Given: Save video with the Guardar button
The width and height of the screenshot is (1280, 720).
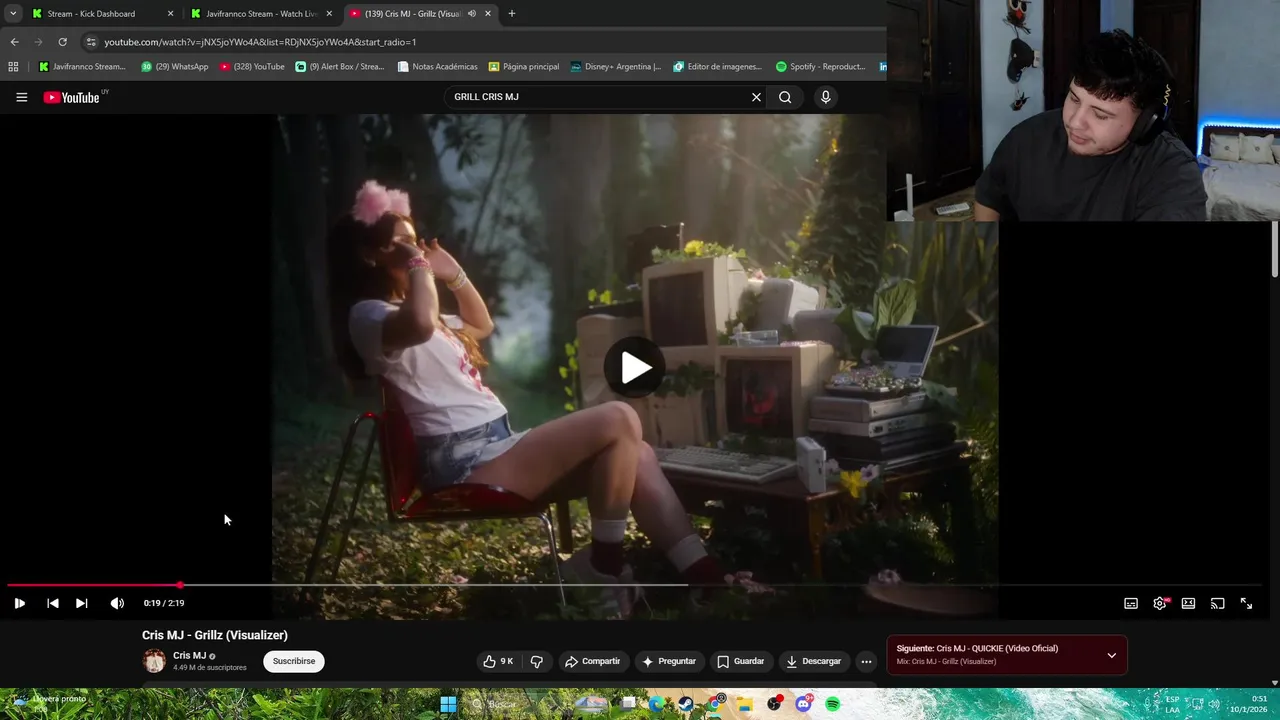Looking at the screenshot, I should [740, 661].
